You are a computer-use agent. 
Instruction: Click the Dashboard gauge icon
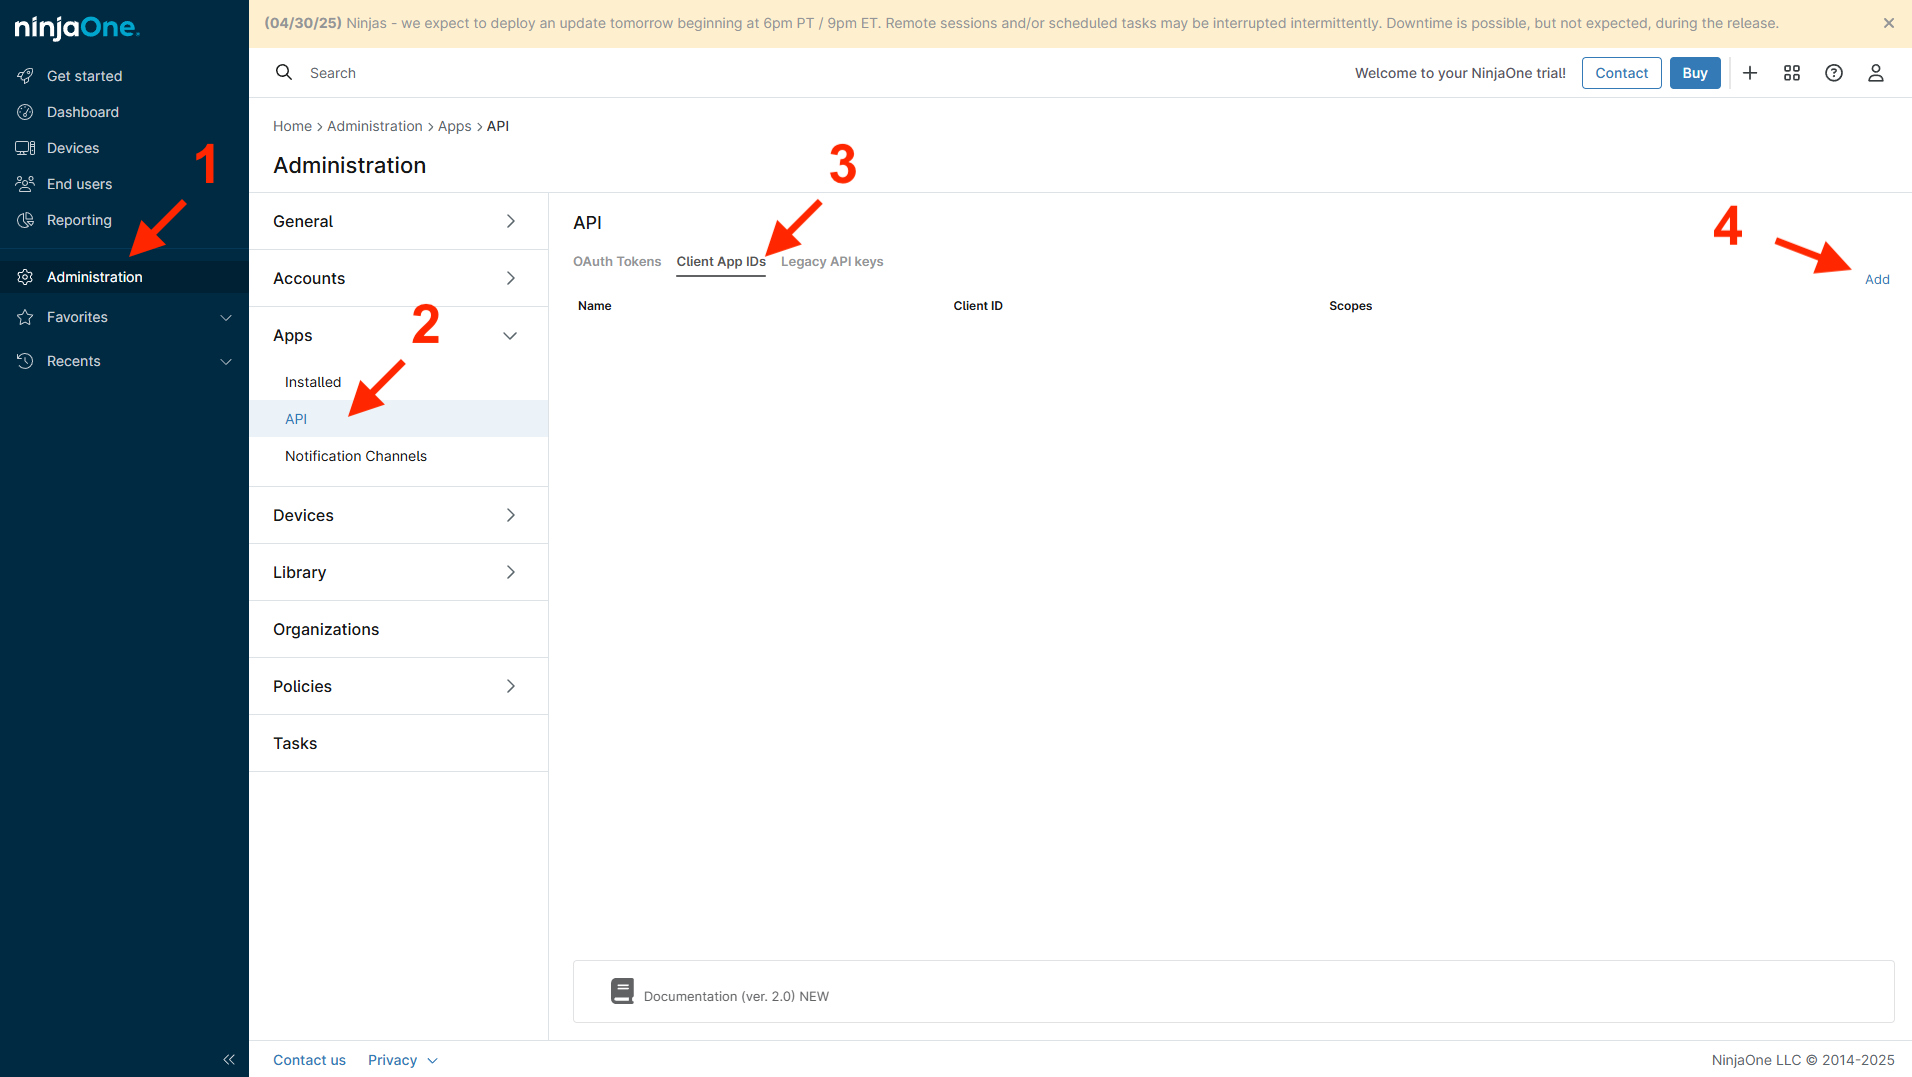26,112
